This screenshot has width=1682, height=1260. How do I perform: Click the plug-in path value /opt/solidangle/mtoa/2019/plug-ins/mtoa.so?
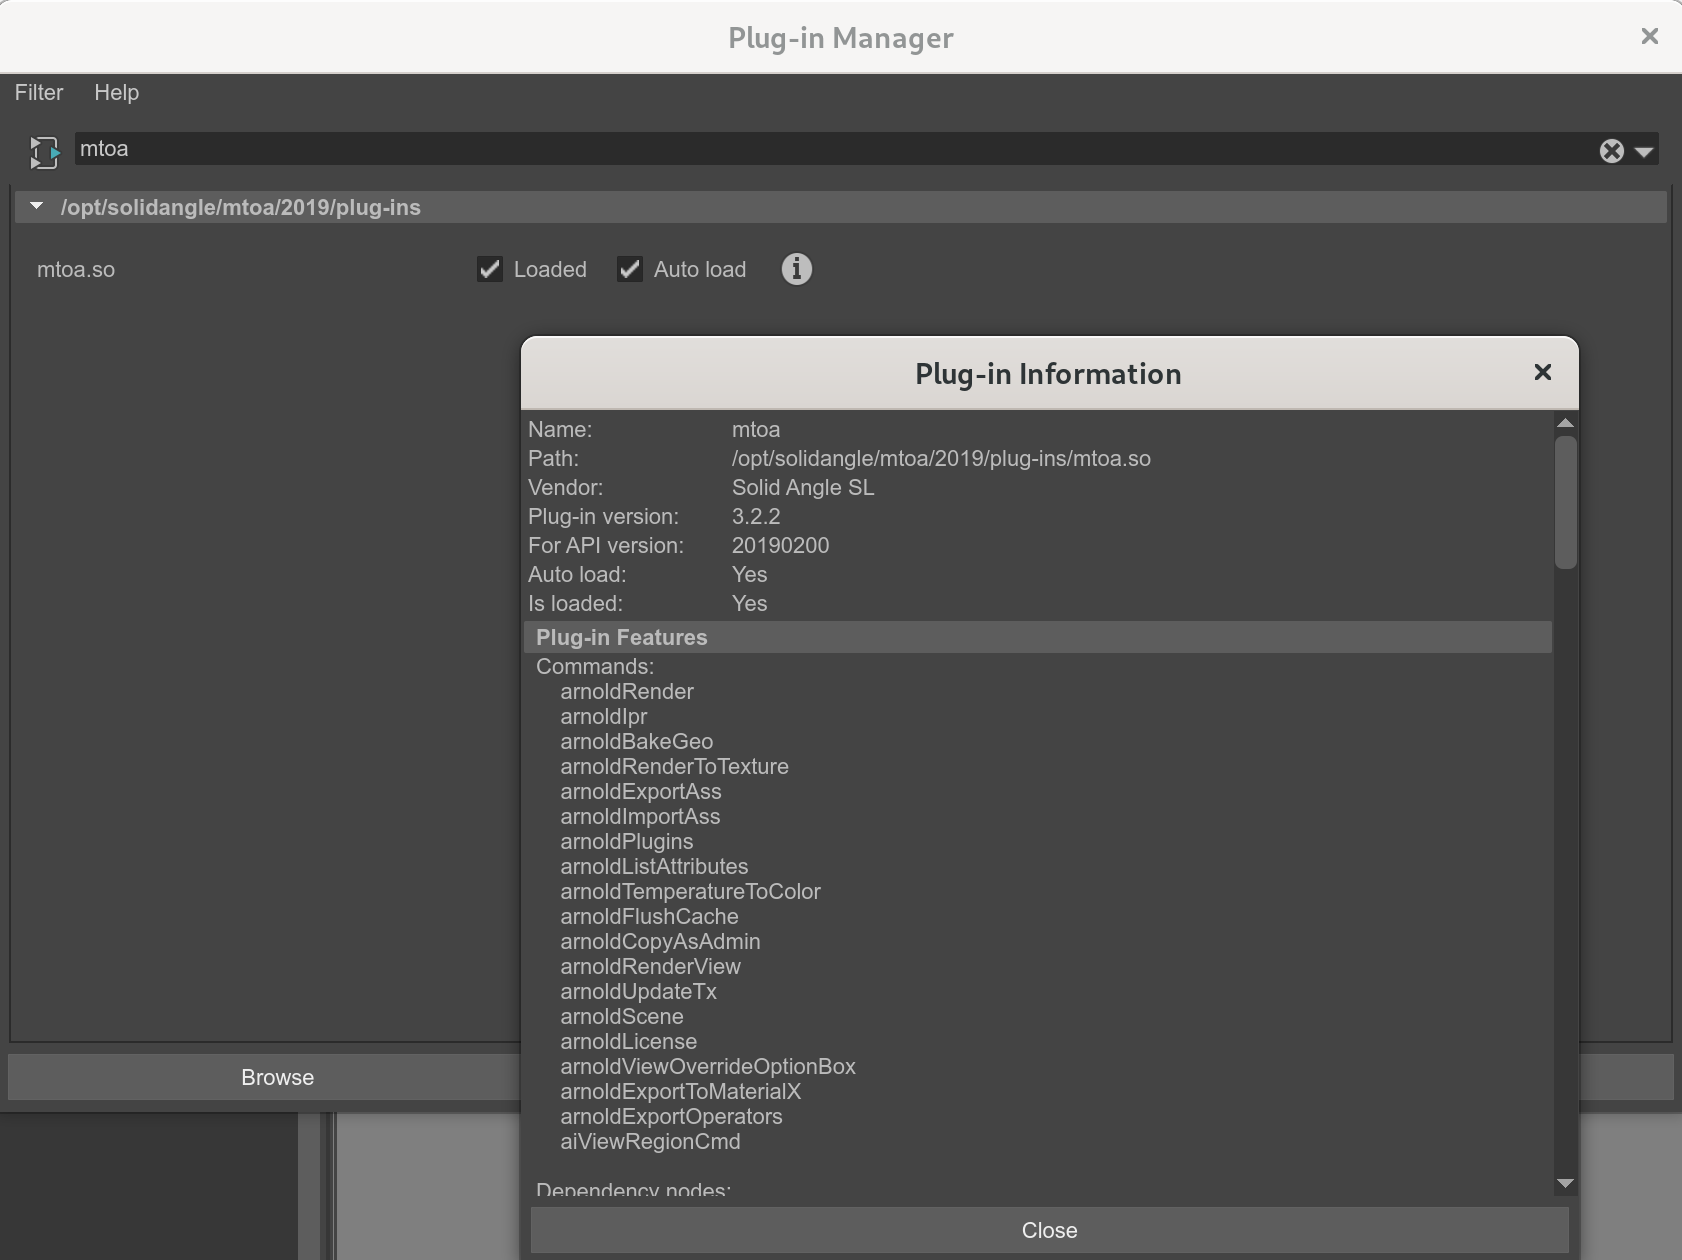[941, 458]
